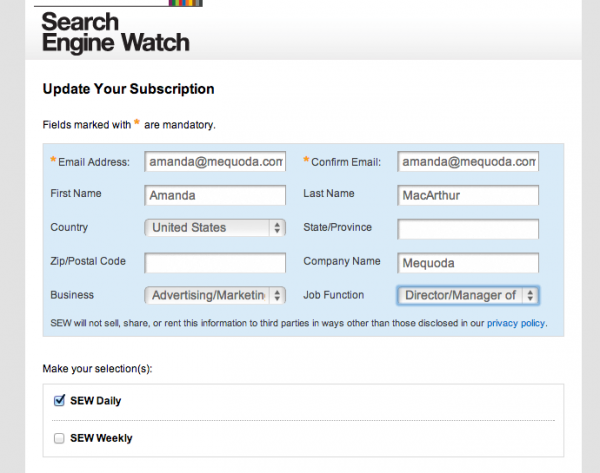Viewport: 600px width, 473px height.
Task: Edit the First Name field containing Amanda
Action: [215, 195]
